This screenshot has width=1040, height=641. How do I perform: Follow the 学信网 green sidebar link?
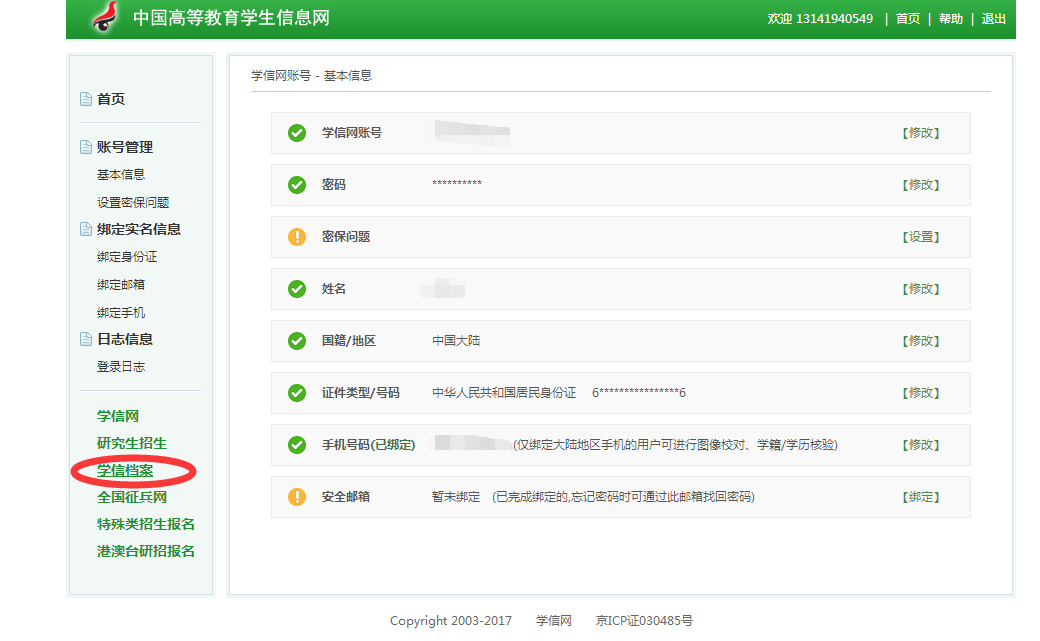[118, 416]
